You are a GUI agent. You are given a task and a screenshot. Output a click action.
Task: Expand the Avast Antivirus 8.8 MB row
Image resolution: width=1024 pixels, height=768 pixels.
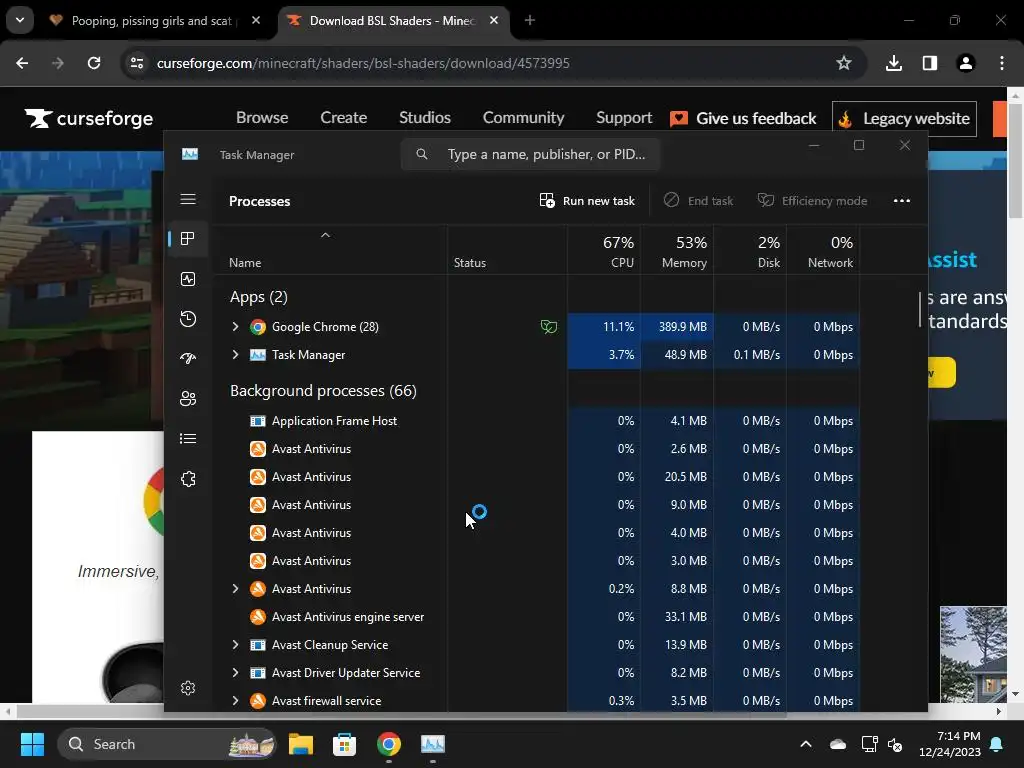pyautogui.click(x=235, y=589)
